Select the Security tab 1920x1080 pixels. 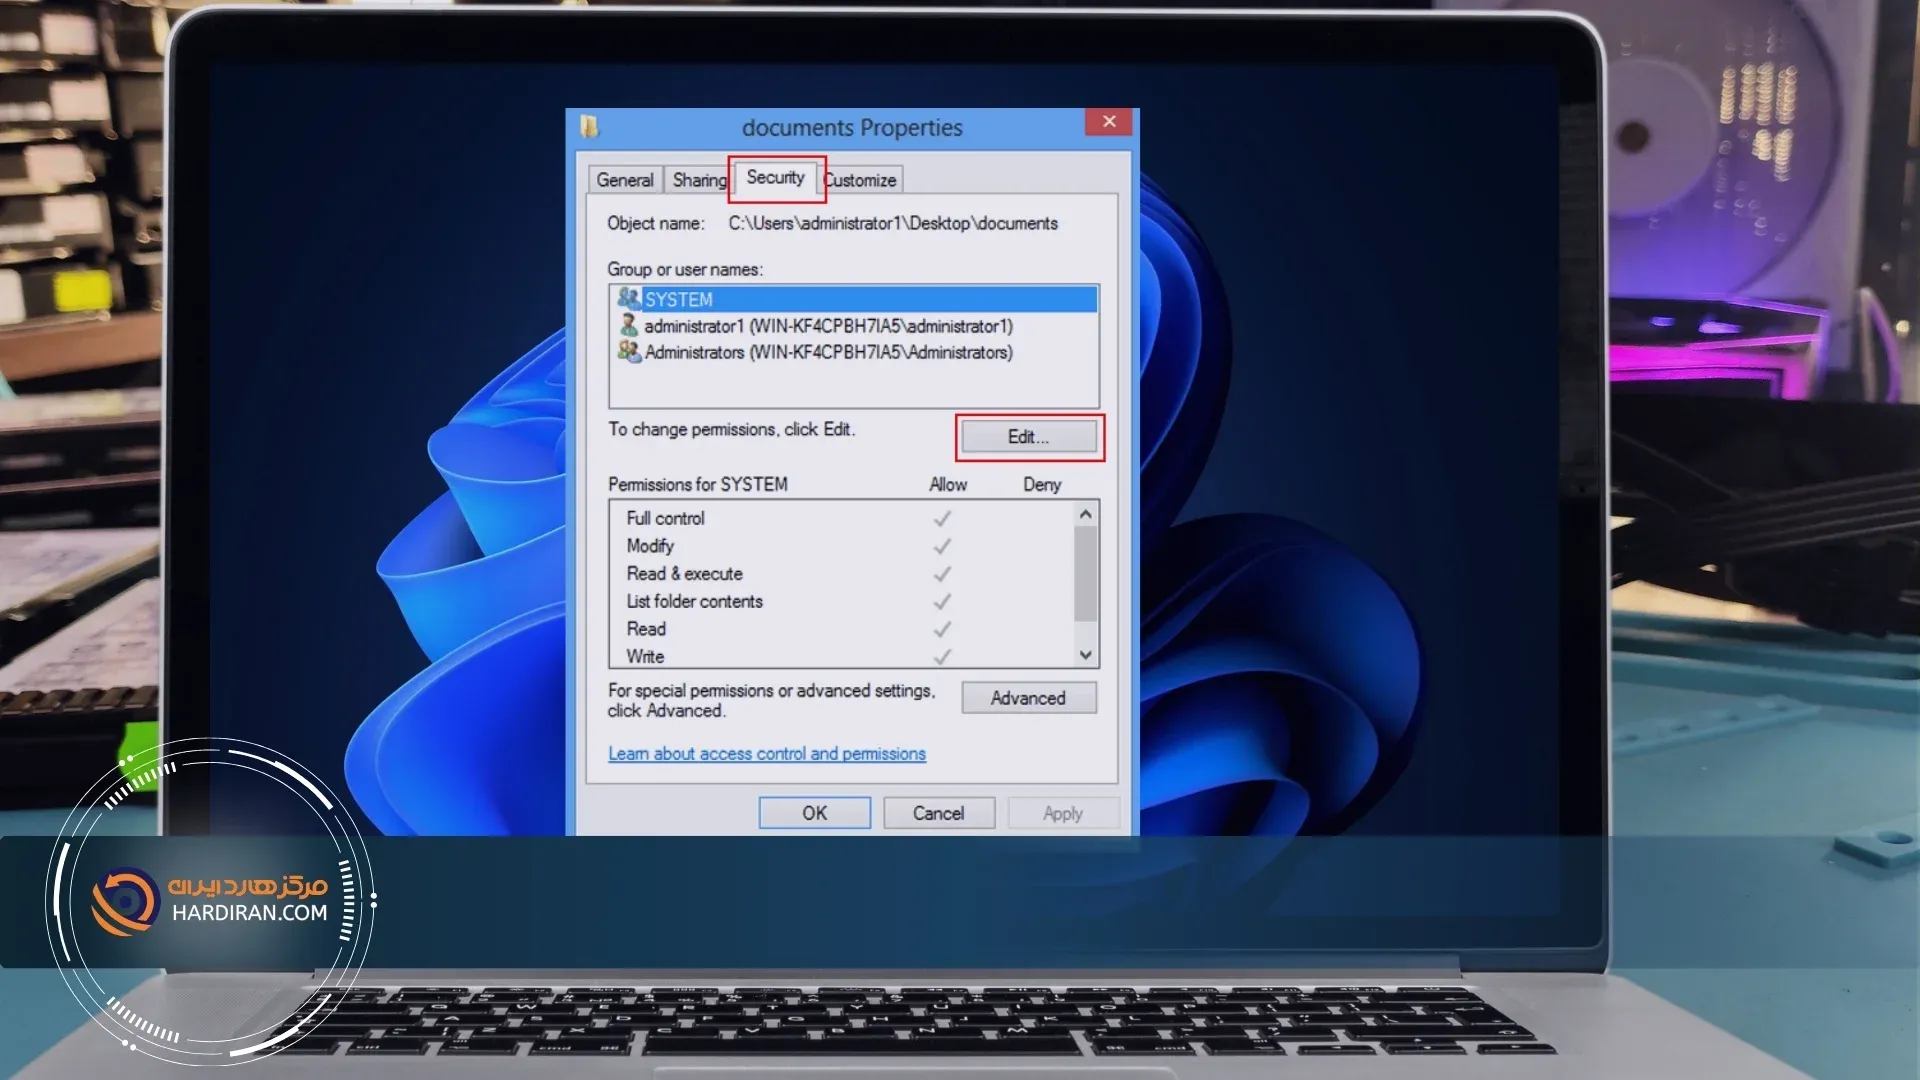[x=777, y=178]
